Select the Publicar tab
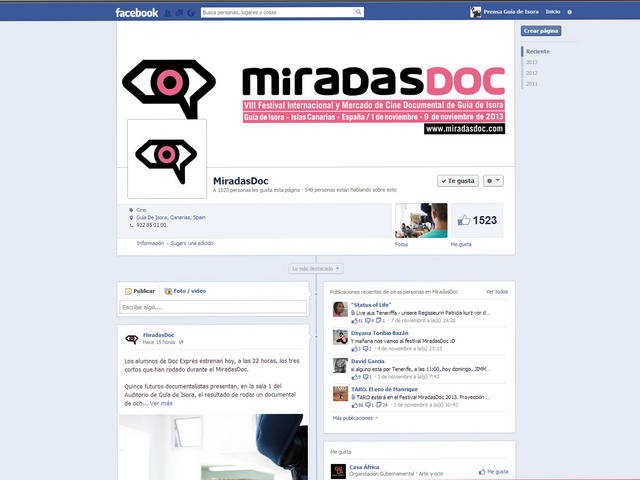Screen dimensions: 640x480 [140, 290]
